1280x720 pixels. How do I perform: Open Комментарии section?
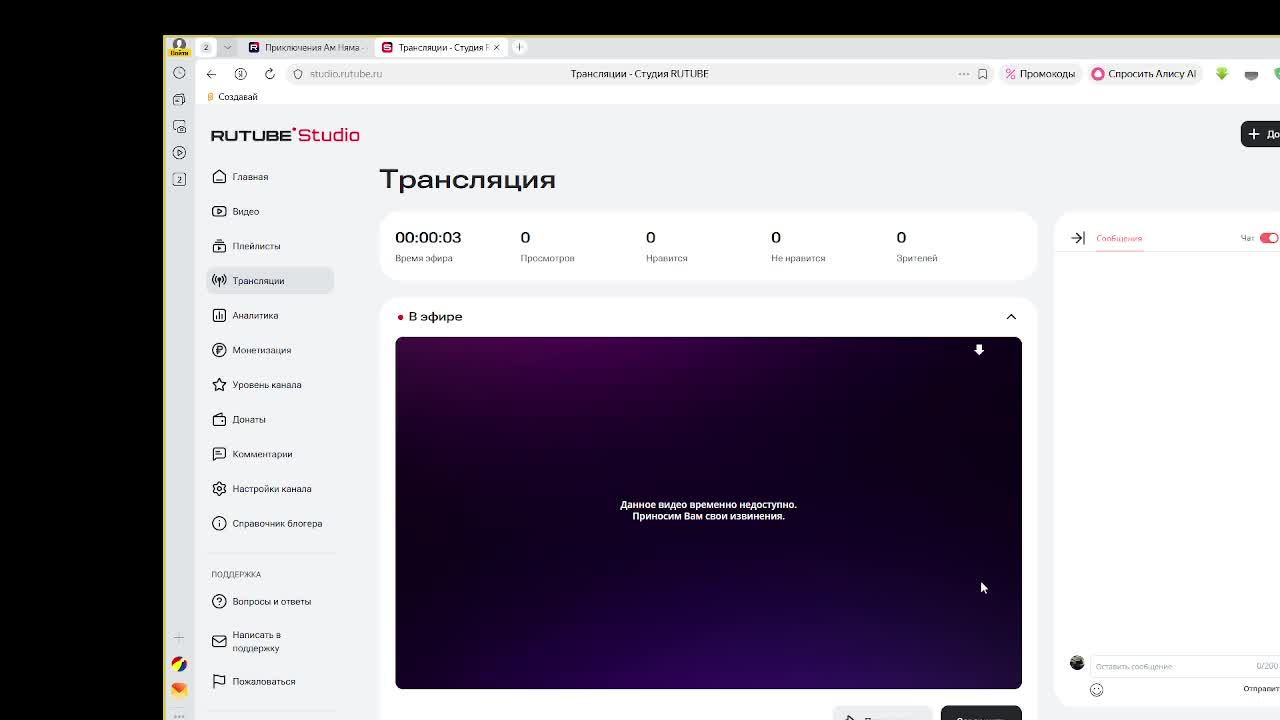tap(262, 454)
